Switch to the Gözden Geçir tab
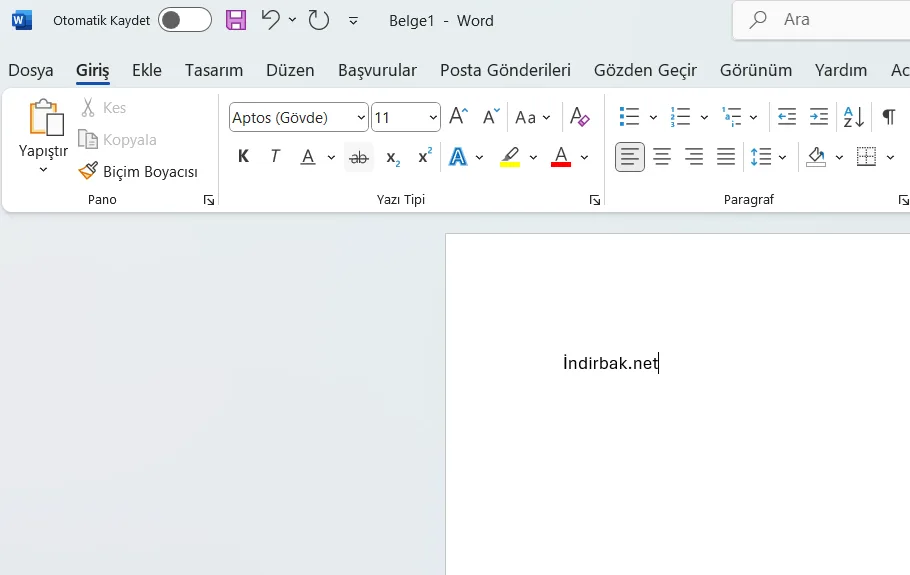 pyautogui.click(x=645, y=70)
